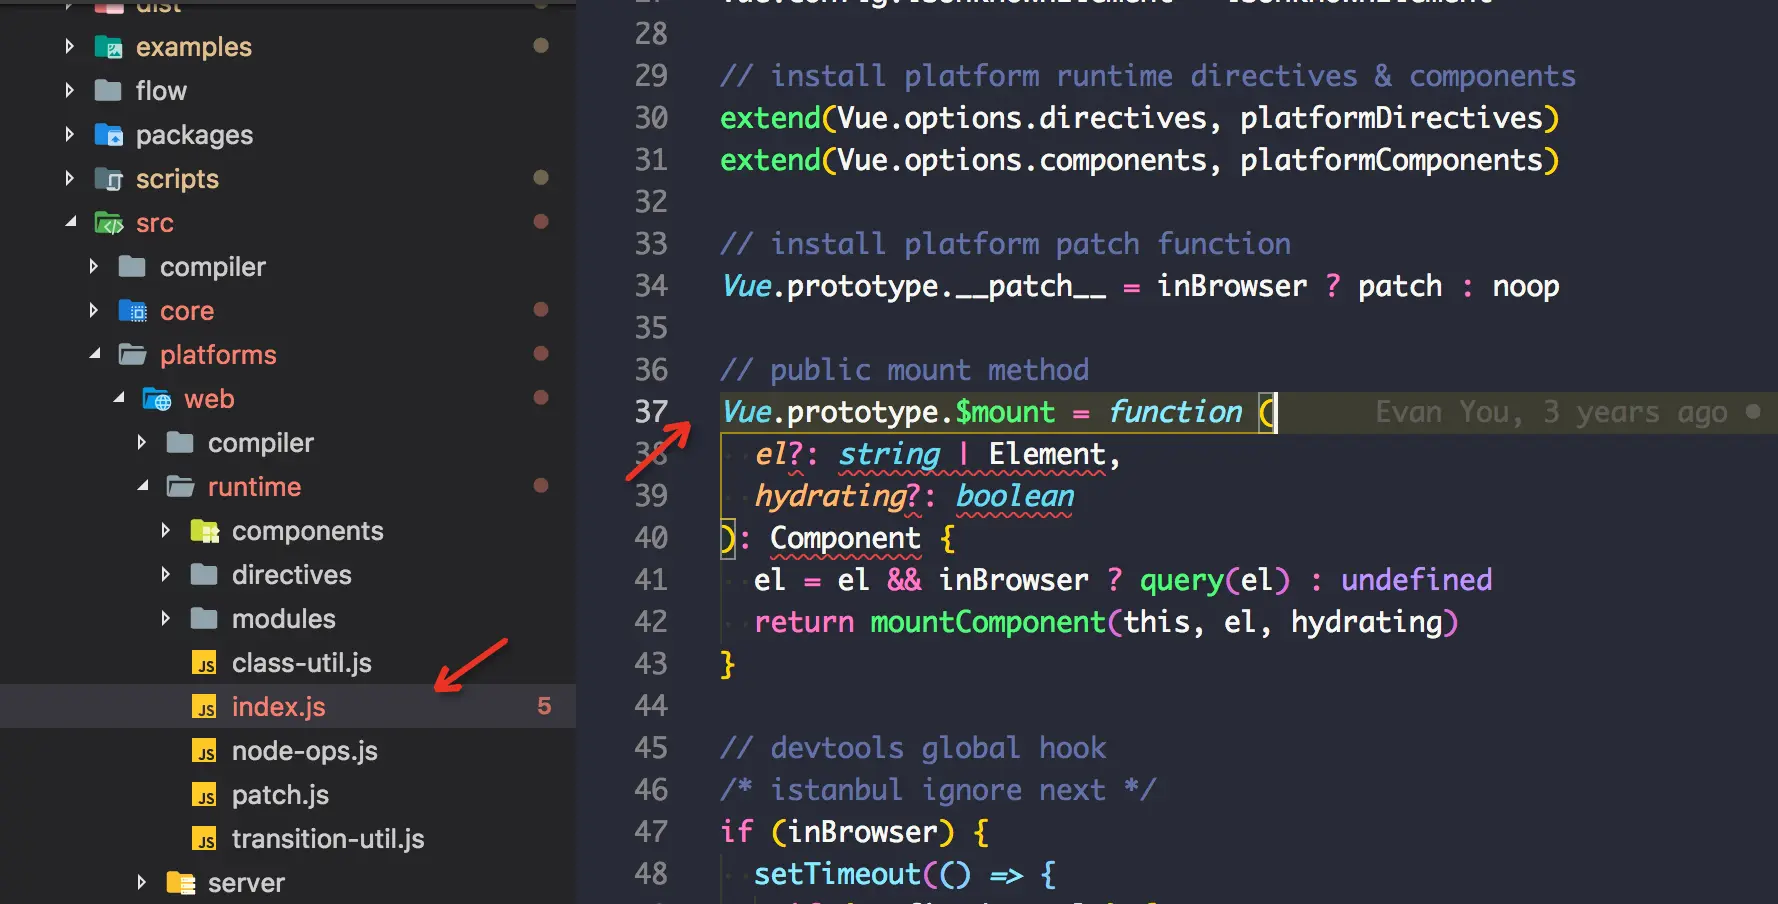Select the directives folder label

292,575
